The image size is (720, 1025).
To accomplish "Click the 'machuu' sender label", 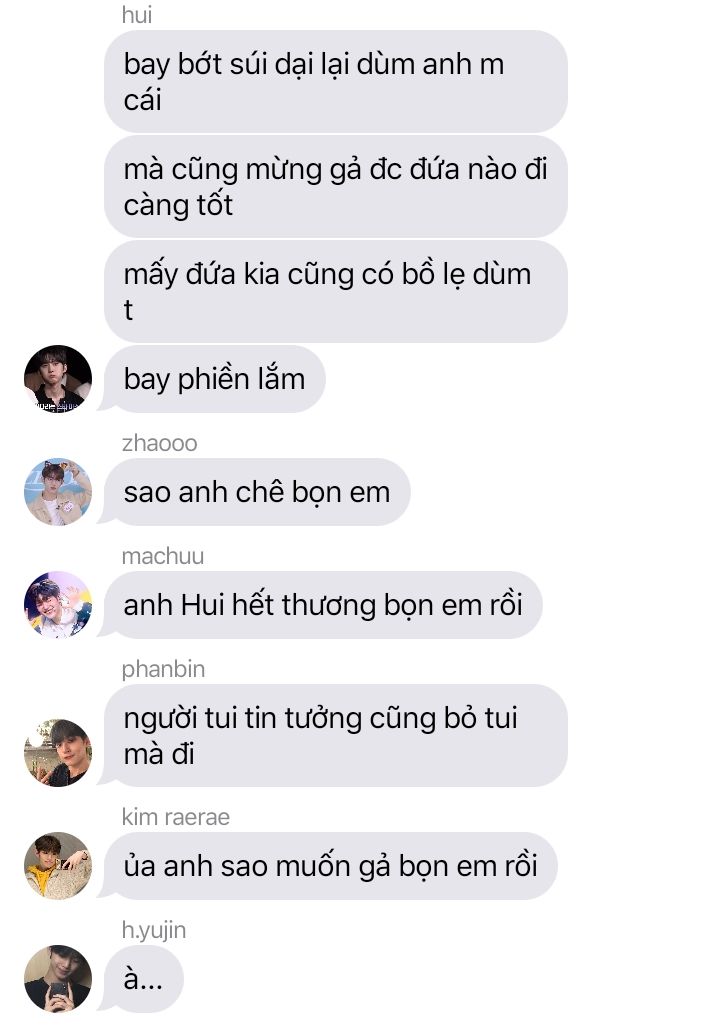I will pyautogui.click(x=163, y=556).
